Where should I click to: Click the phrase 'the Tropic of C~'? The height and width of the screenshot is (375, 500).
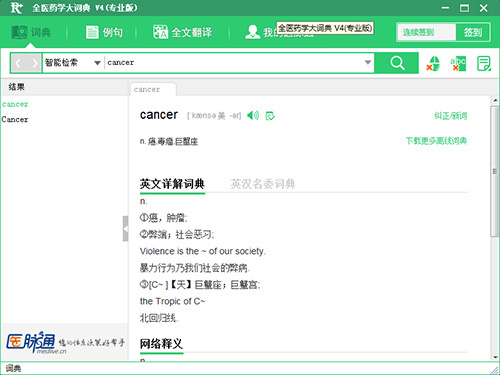point(172,301)
